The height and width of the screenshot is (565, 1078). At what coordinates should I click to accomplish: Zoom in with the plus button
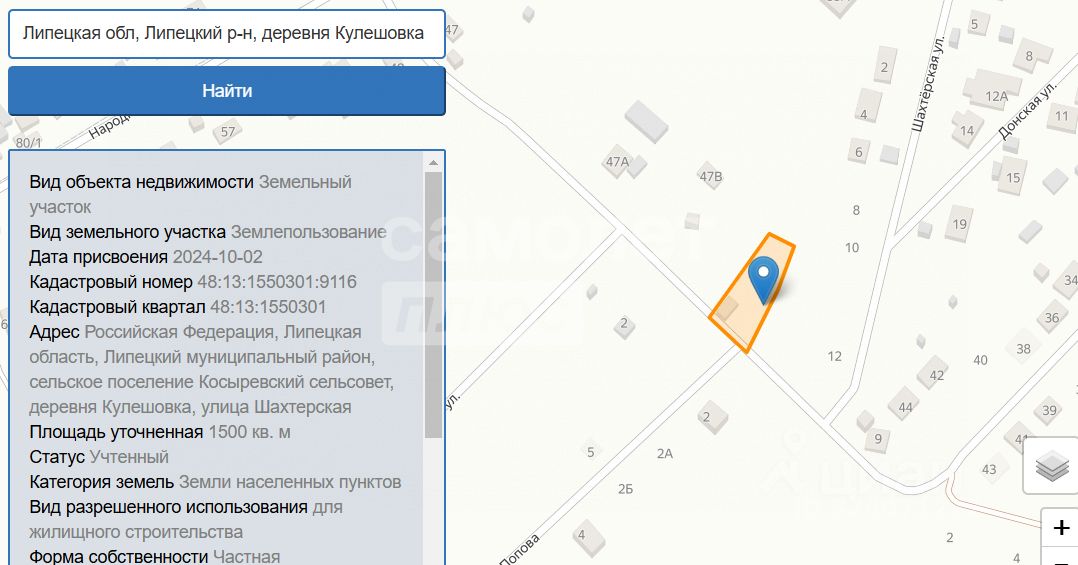click(1061, 527)
